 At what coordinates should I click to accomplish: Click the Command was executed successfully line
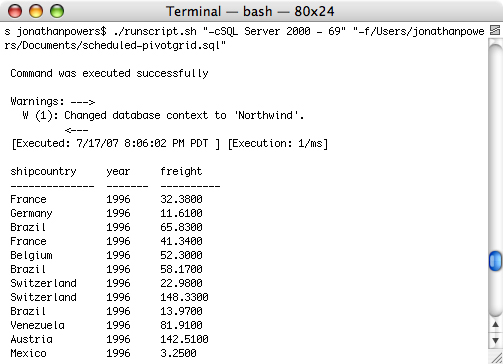click(x=109, y=73)
